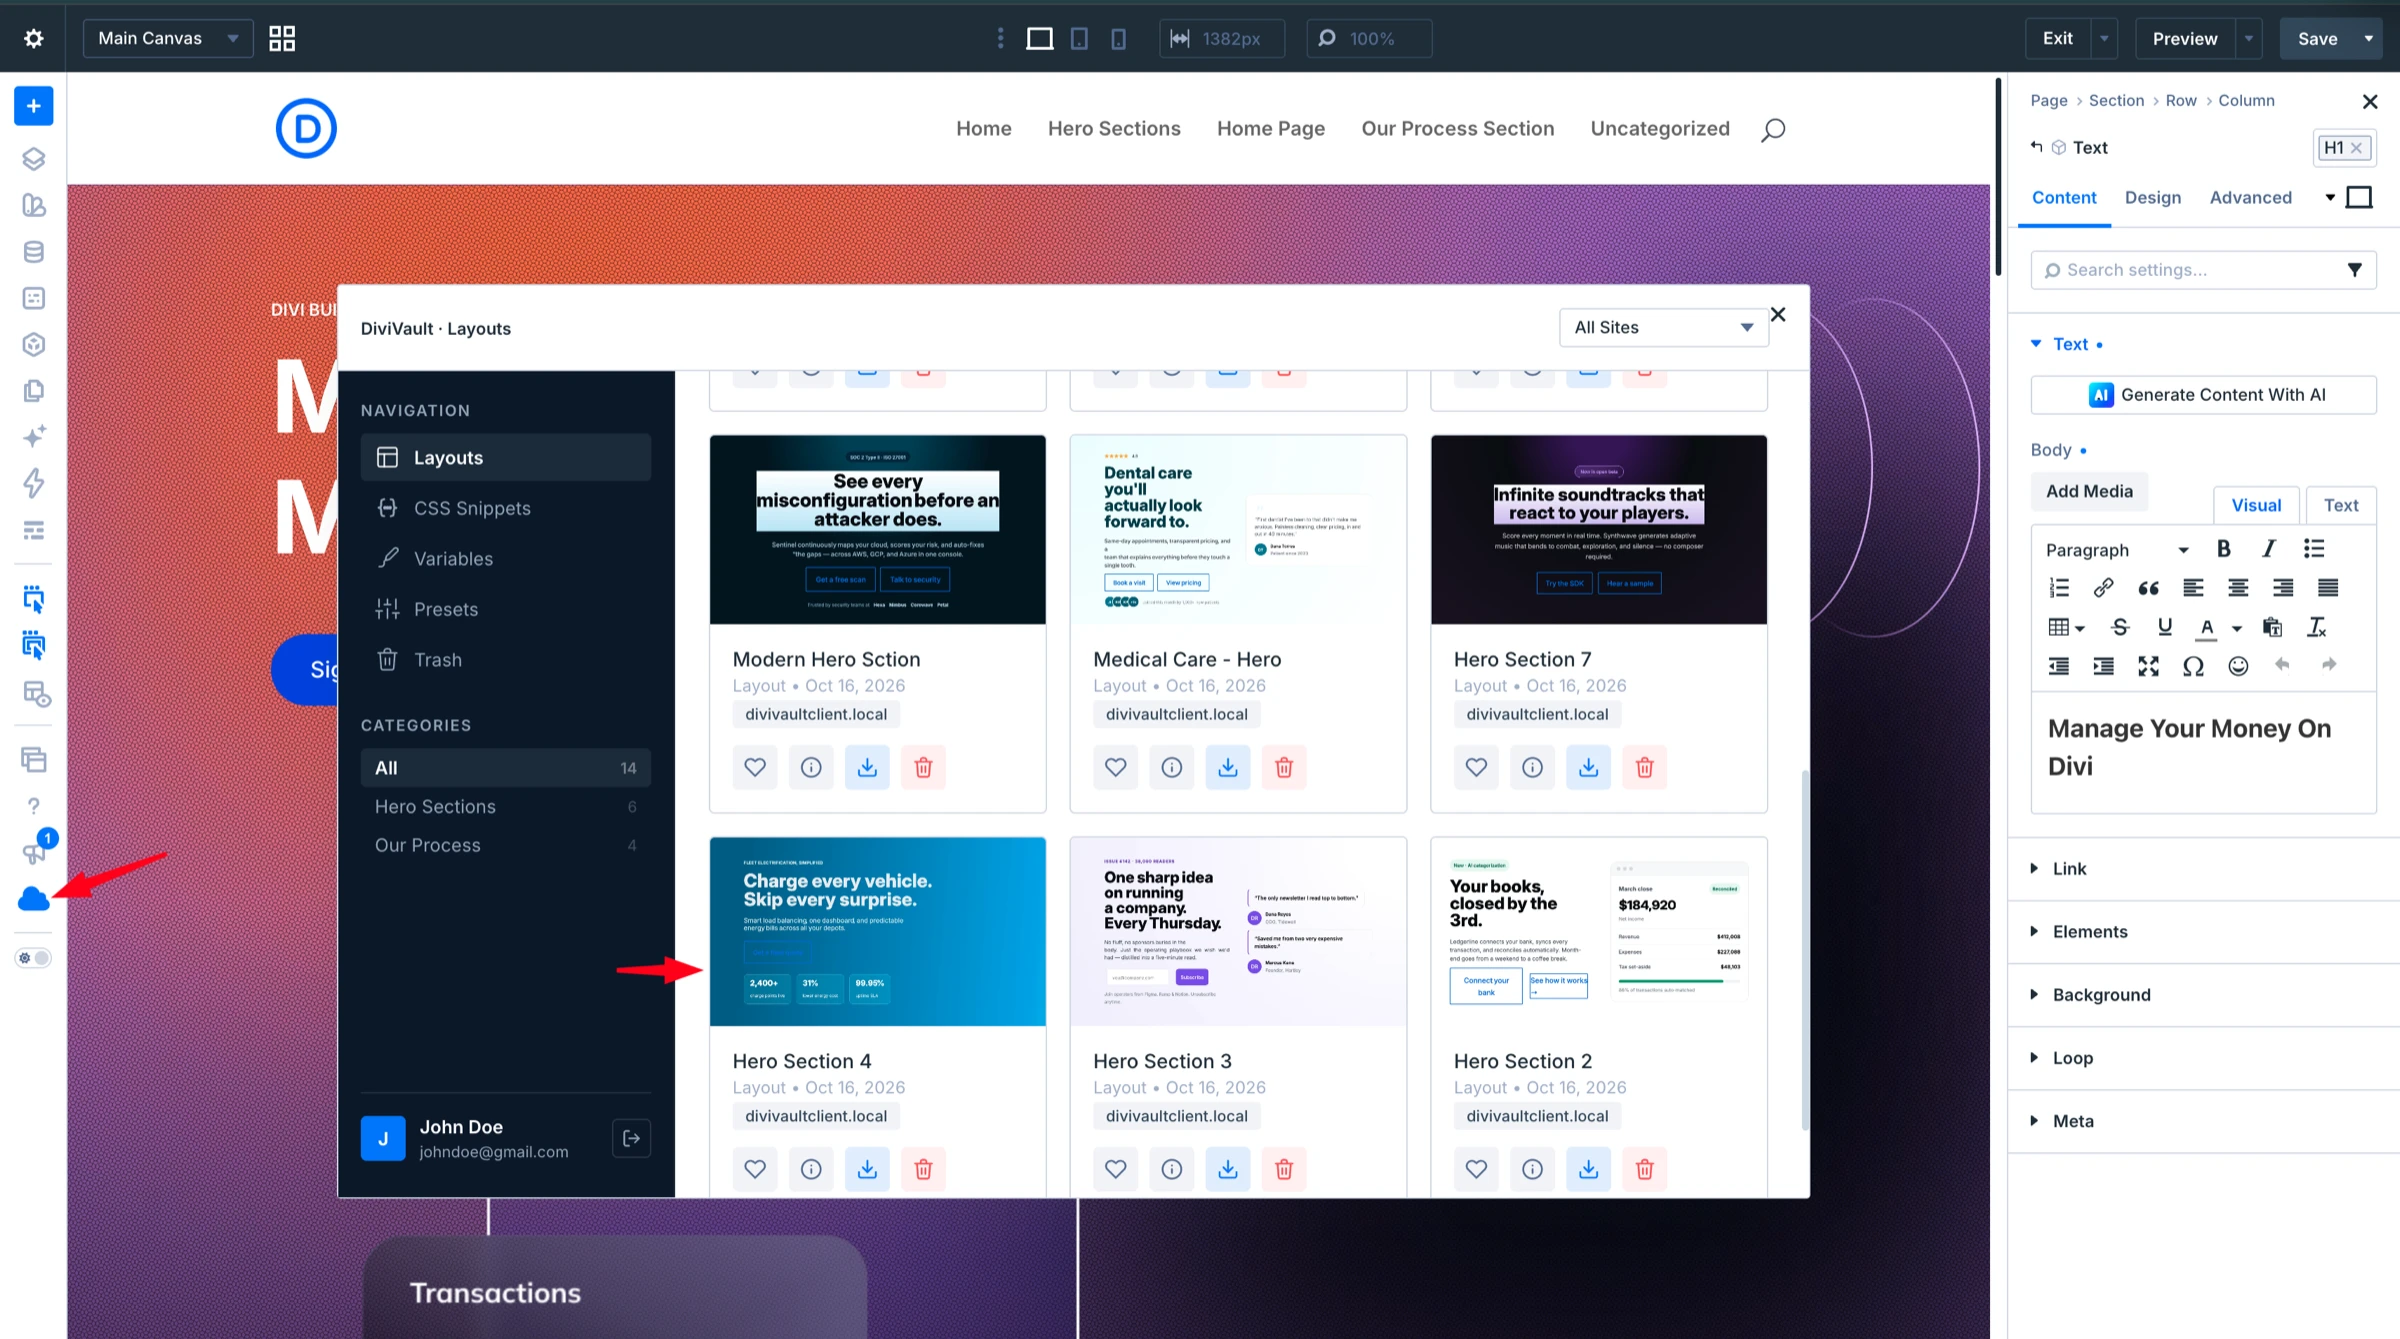
Task: Open the Save options arrow
Action: click(x=2368, y=38)
